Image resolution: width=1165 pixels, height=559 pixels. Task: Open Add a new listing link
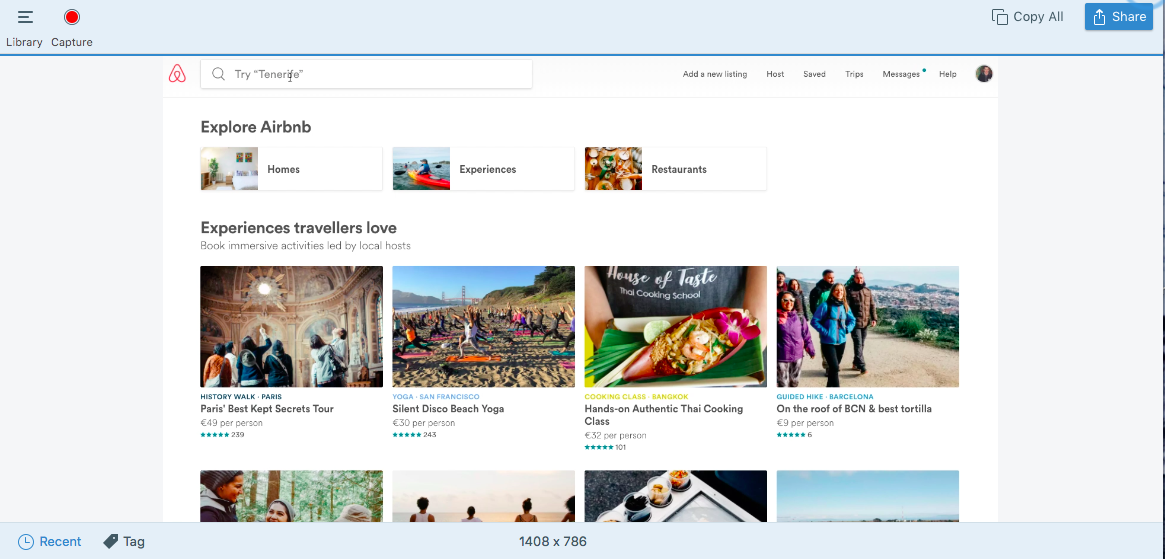tap(715, 74)
